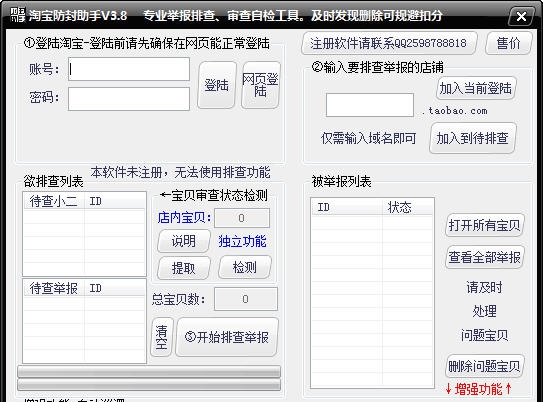Screen dimensions: 543x402
Task: Close the 淘宝防封助手 window
Action: (x=521, y=16)
